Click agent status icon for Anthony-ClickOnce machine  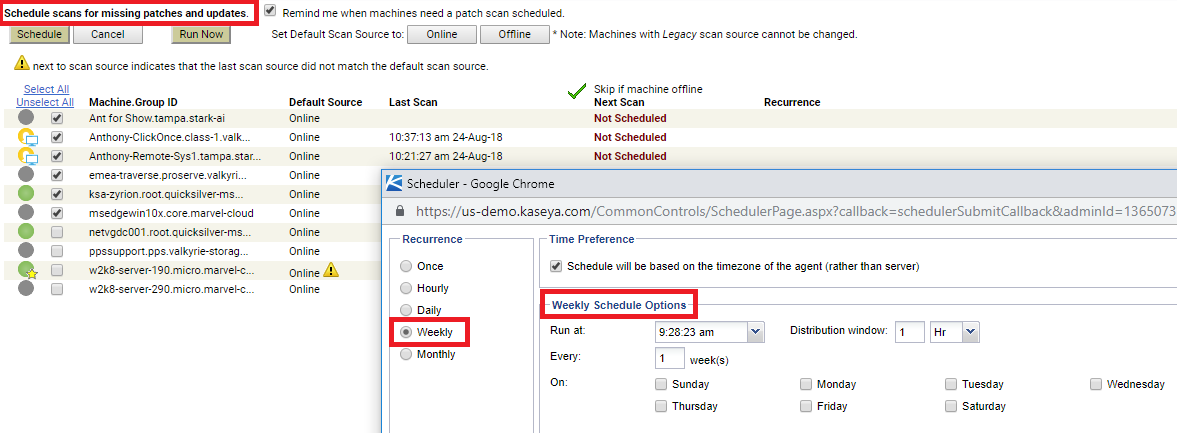pyautogui.click(x=27, y=137)
